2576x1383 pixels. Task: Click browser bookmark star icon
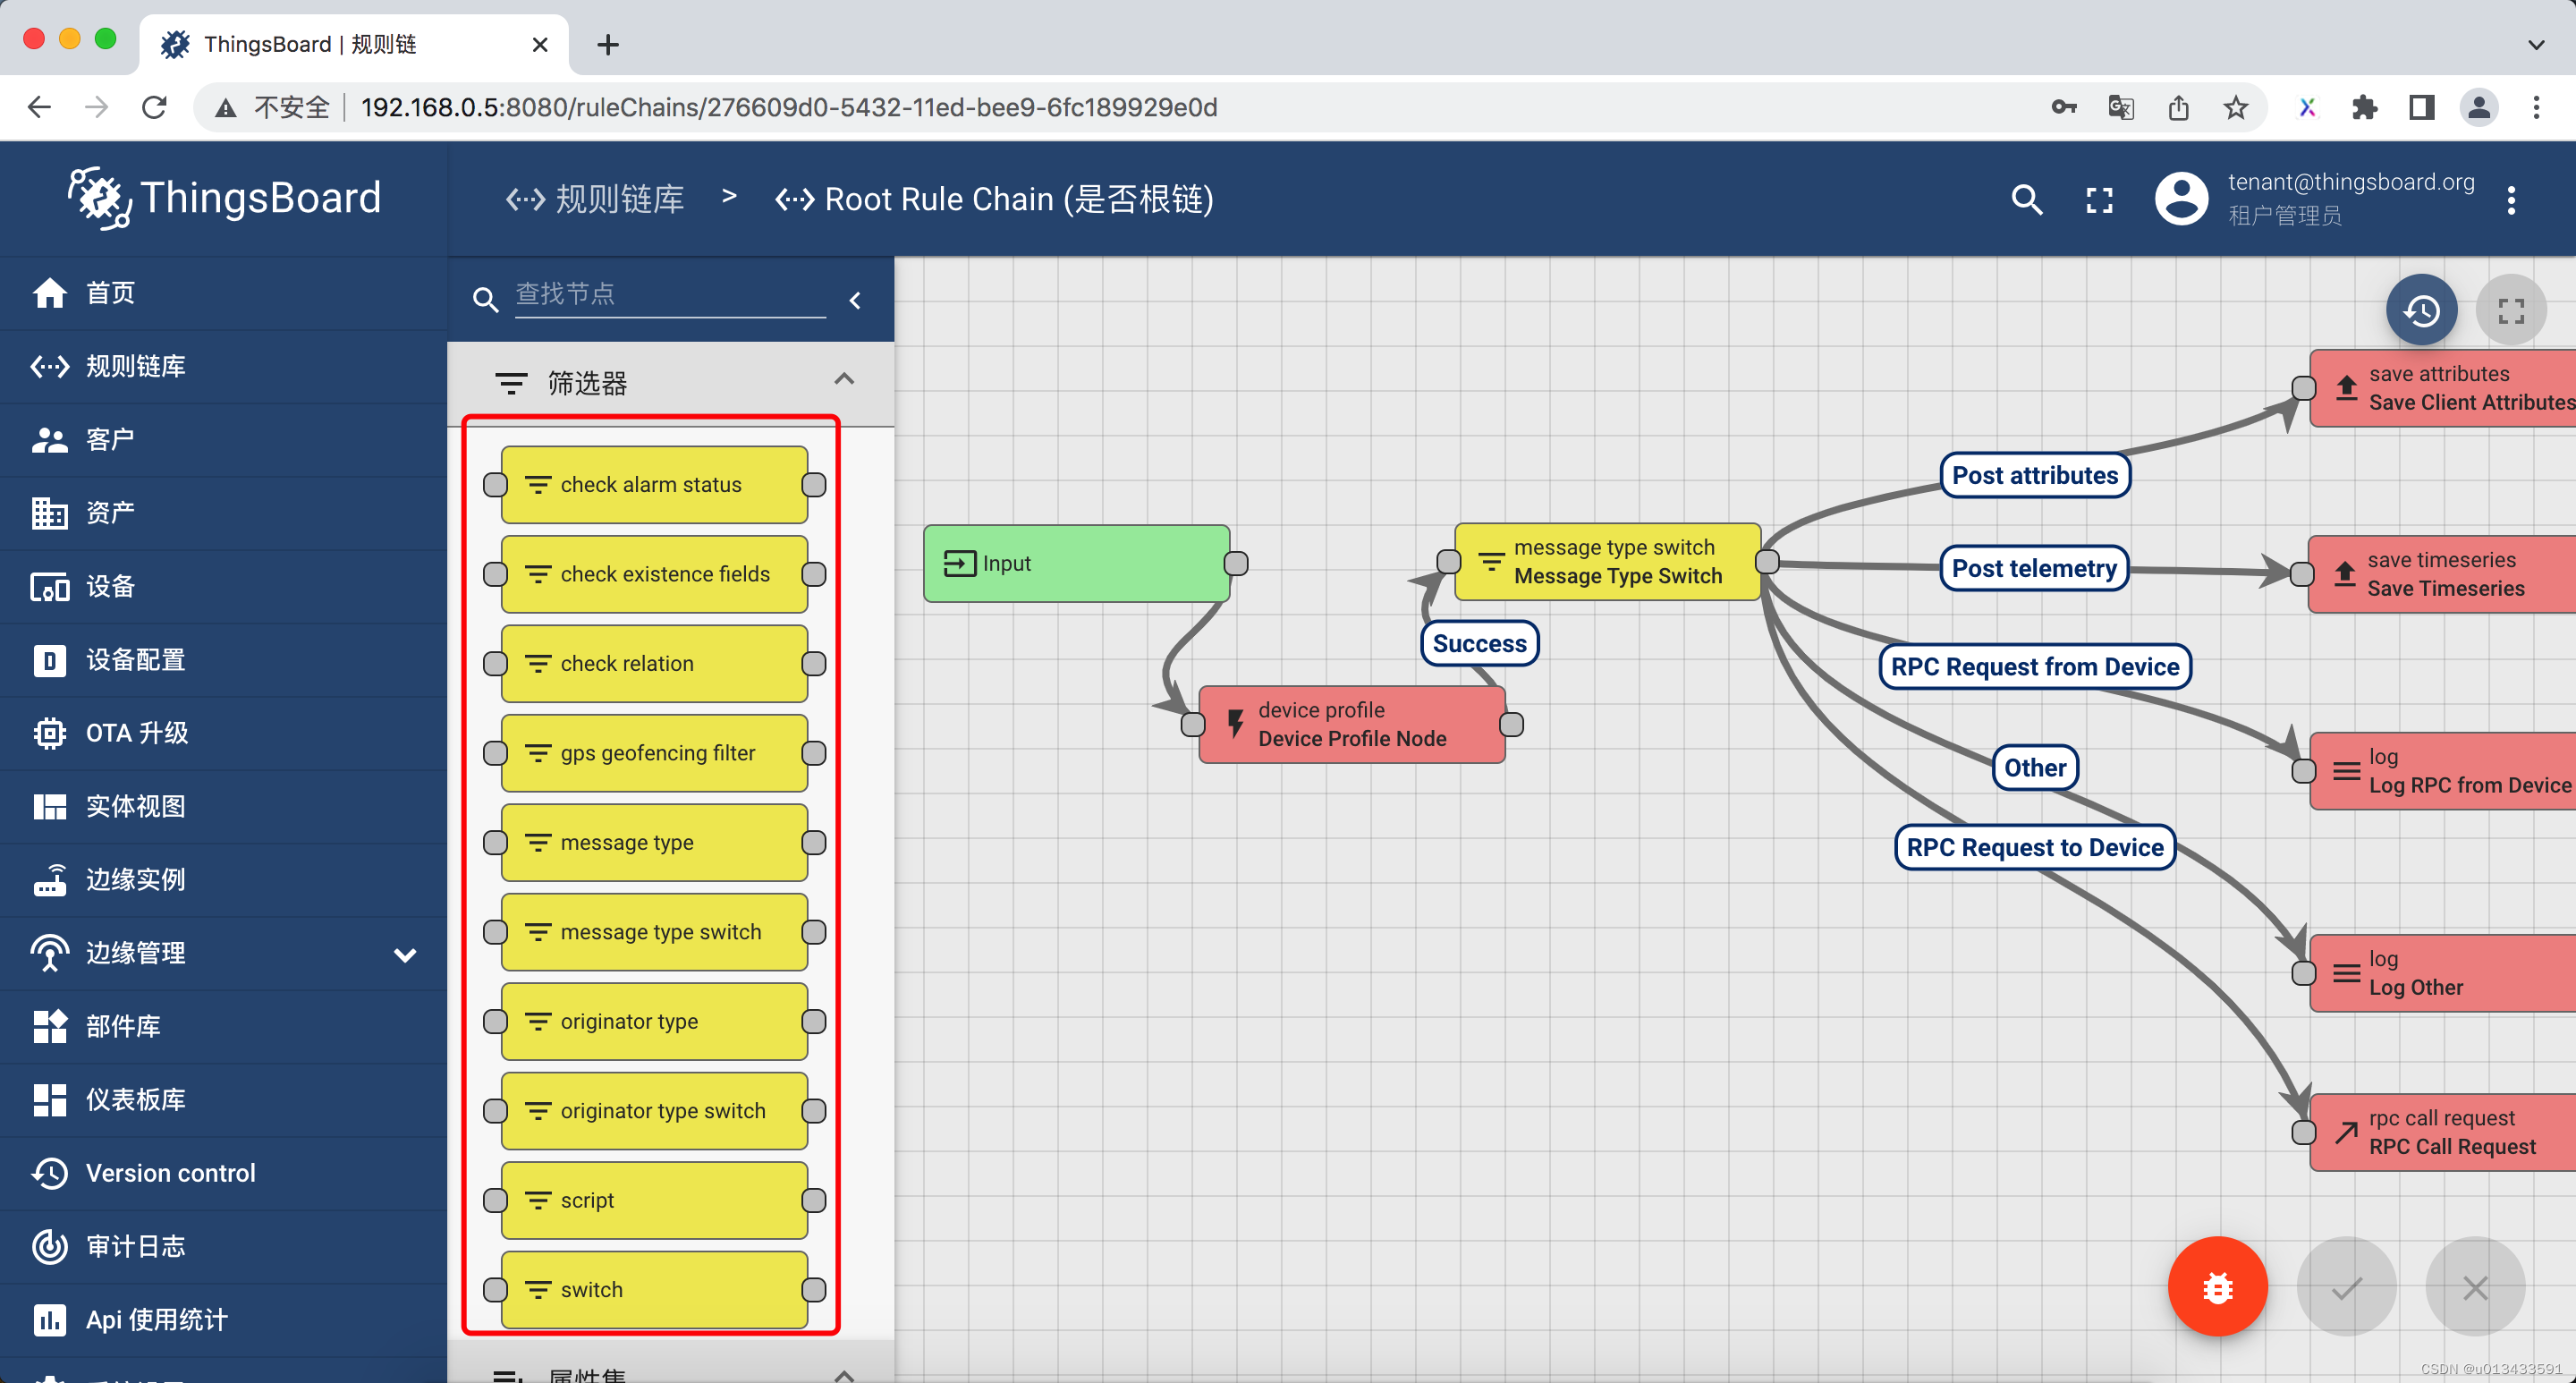[x=2235, y=107]
